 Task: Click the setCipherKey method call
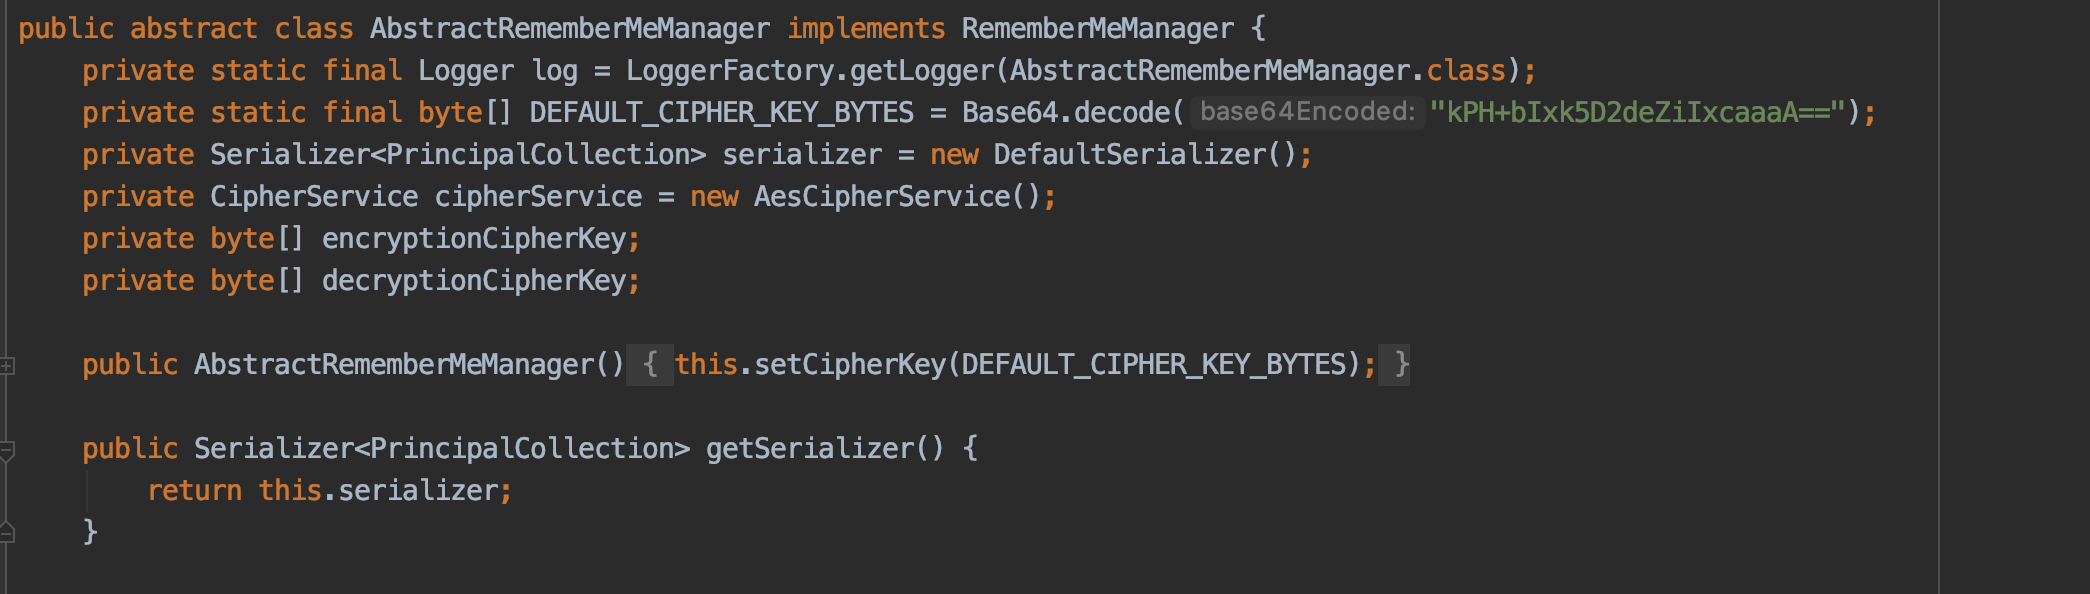pyautogui.click(x=850, y=365)
